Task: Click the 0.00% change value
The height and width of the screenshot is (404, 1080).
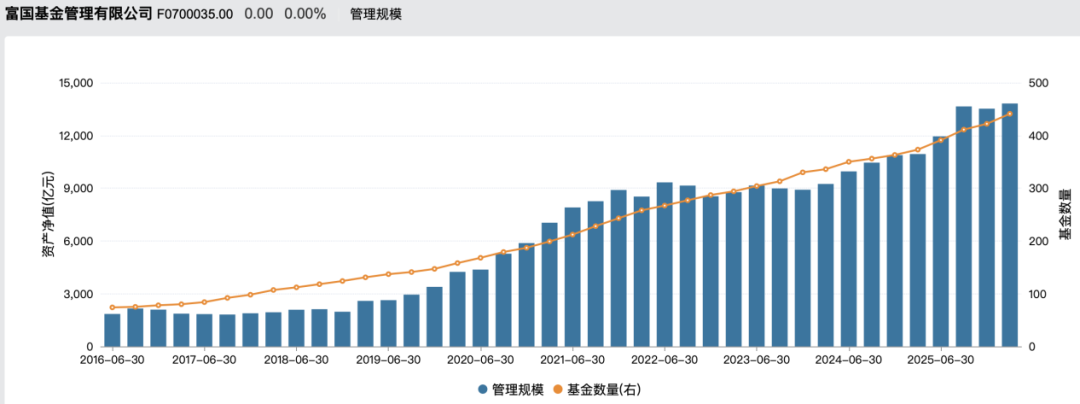Action: pyautogui.click(x=305, y=14)
